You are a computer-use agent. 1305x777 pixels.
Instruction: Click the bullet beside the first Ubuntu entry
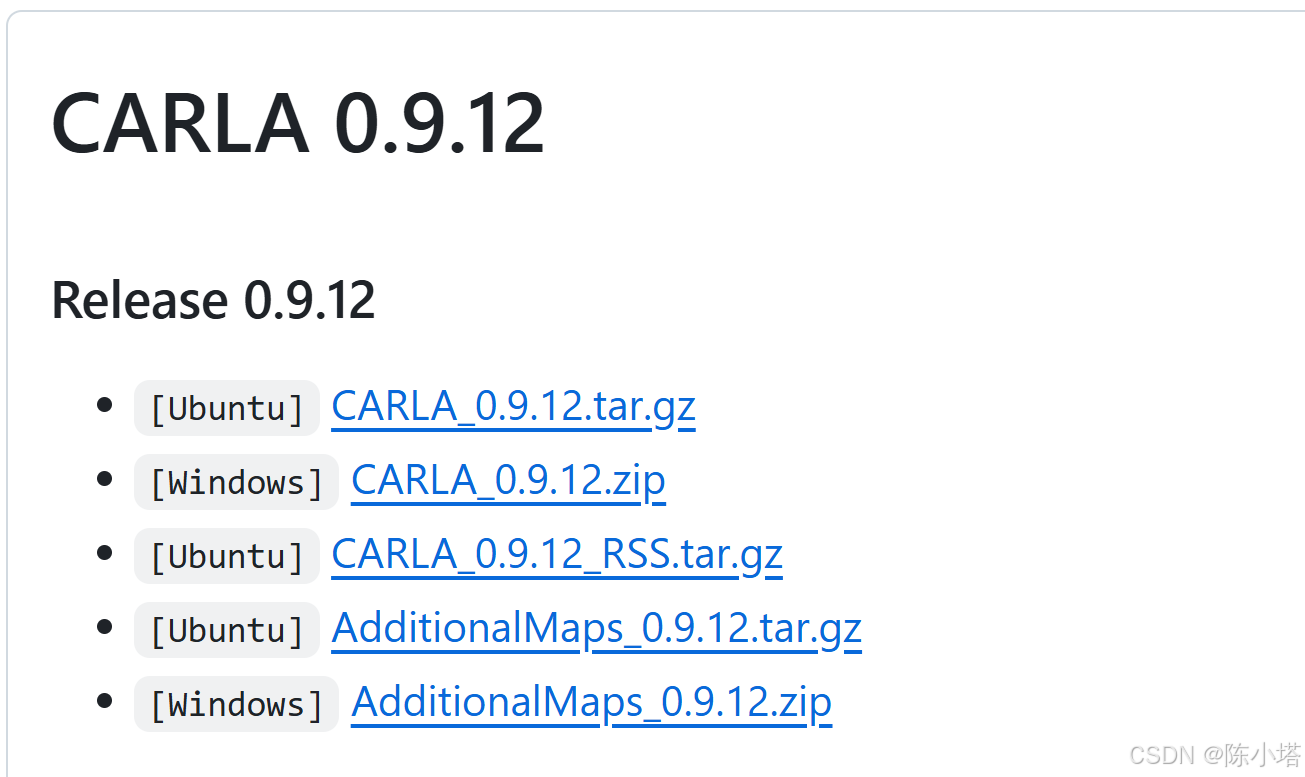coord(105,404)
